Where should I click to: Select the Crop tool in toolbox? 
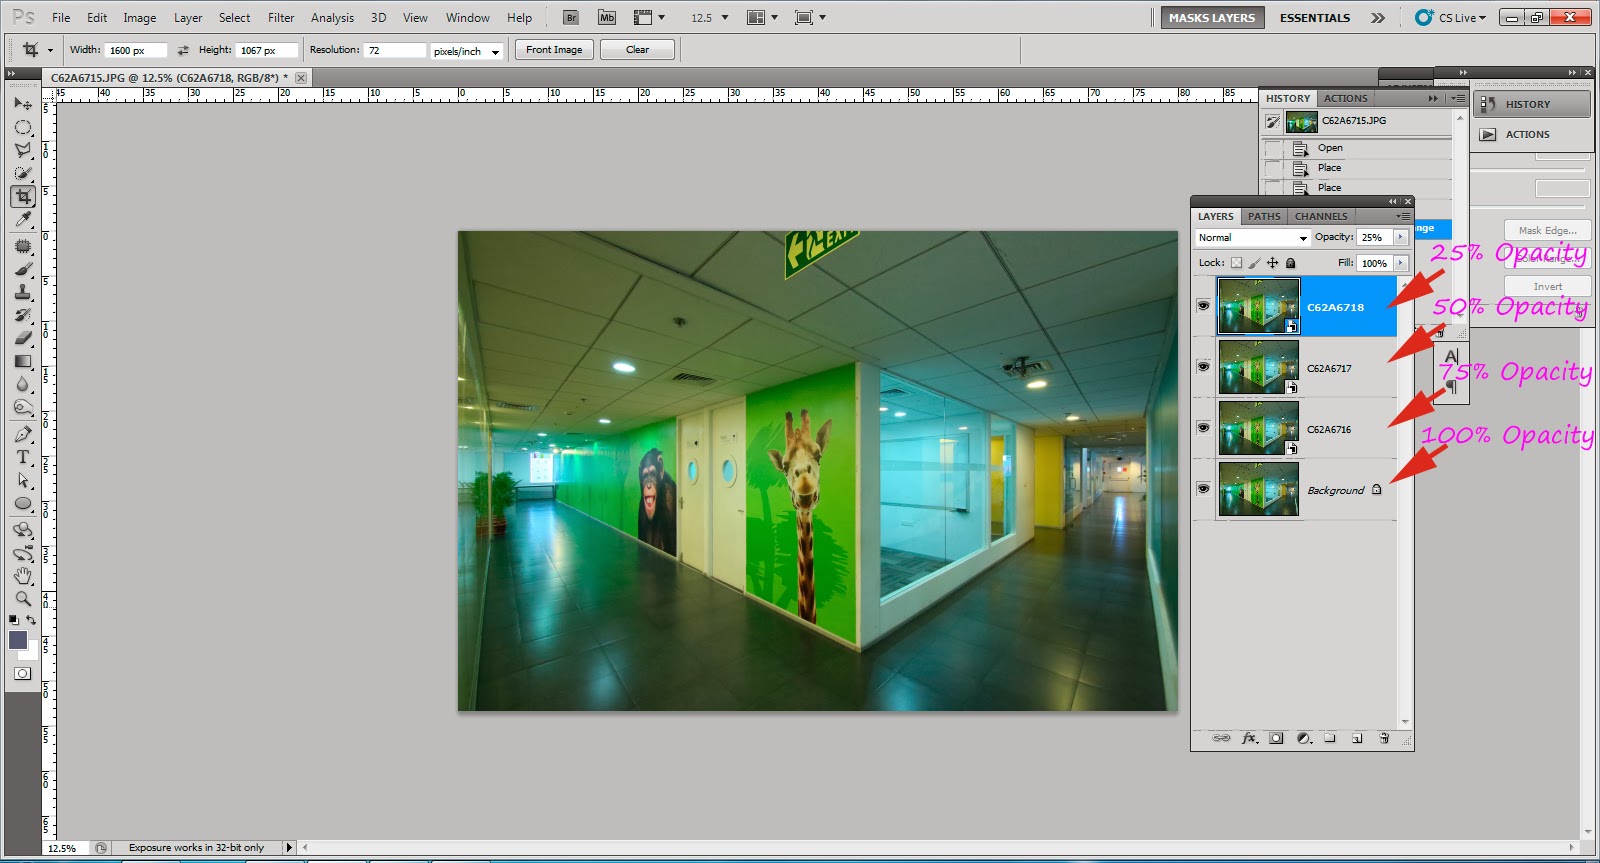23,196
